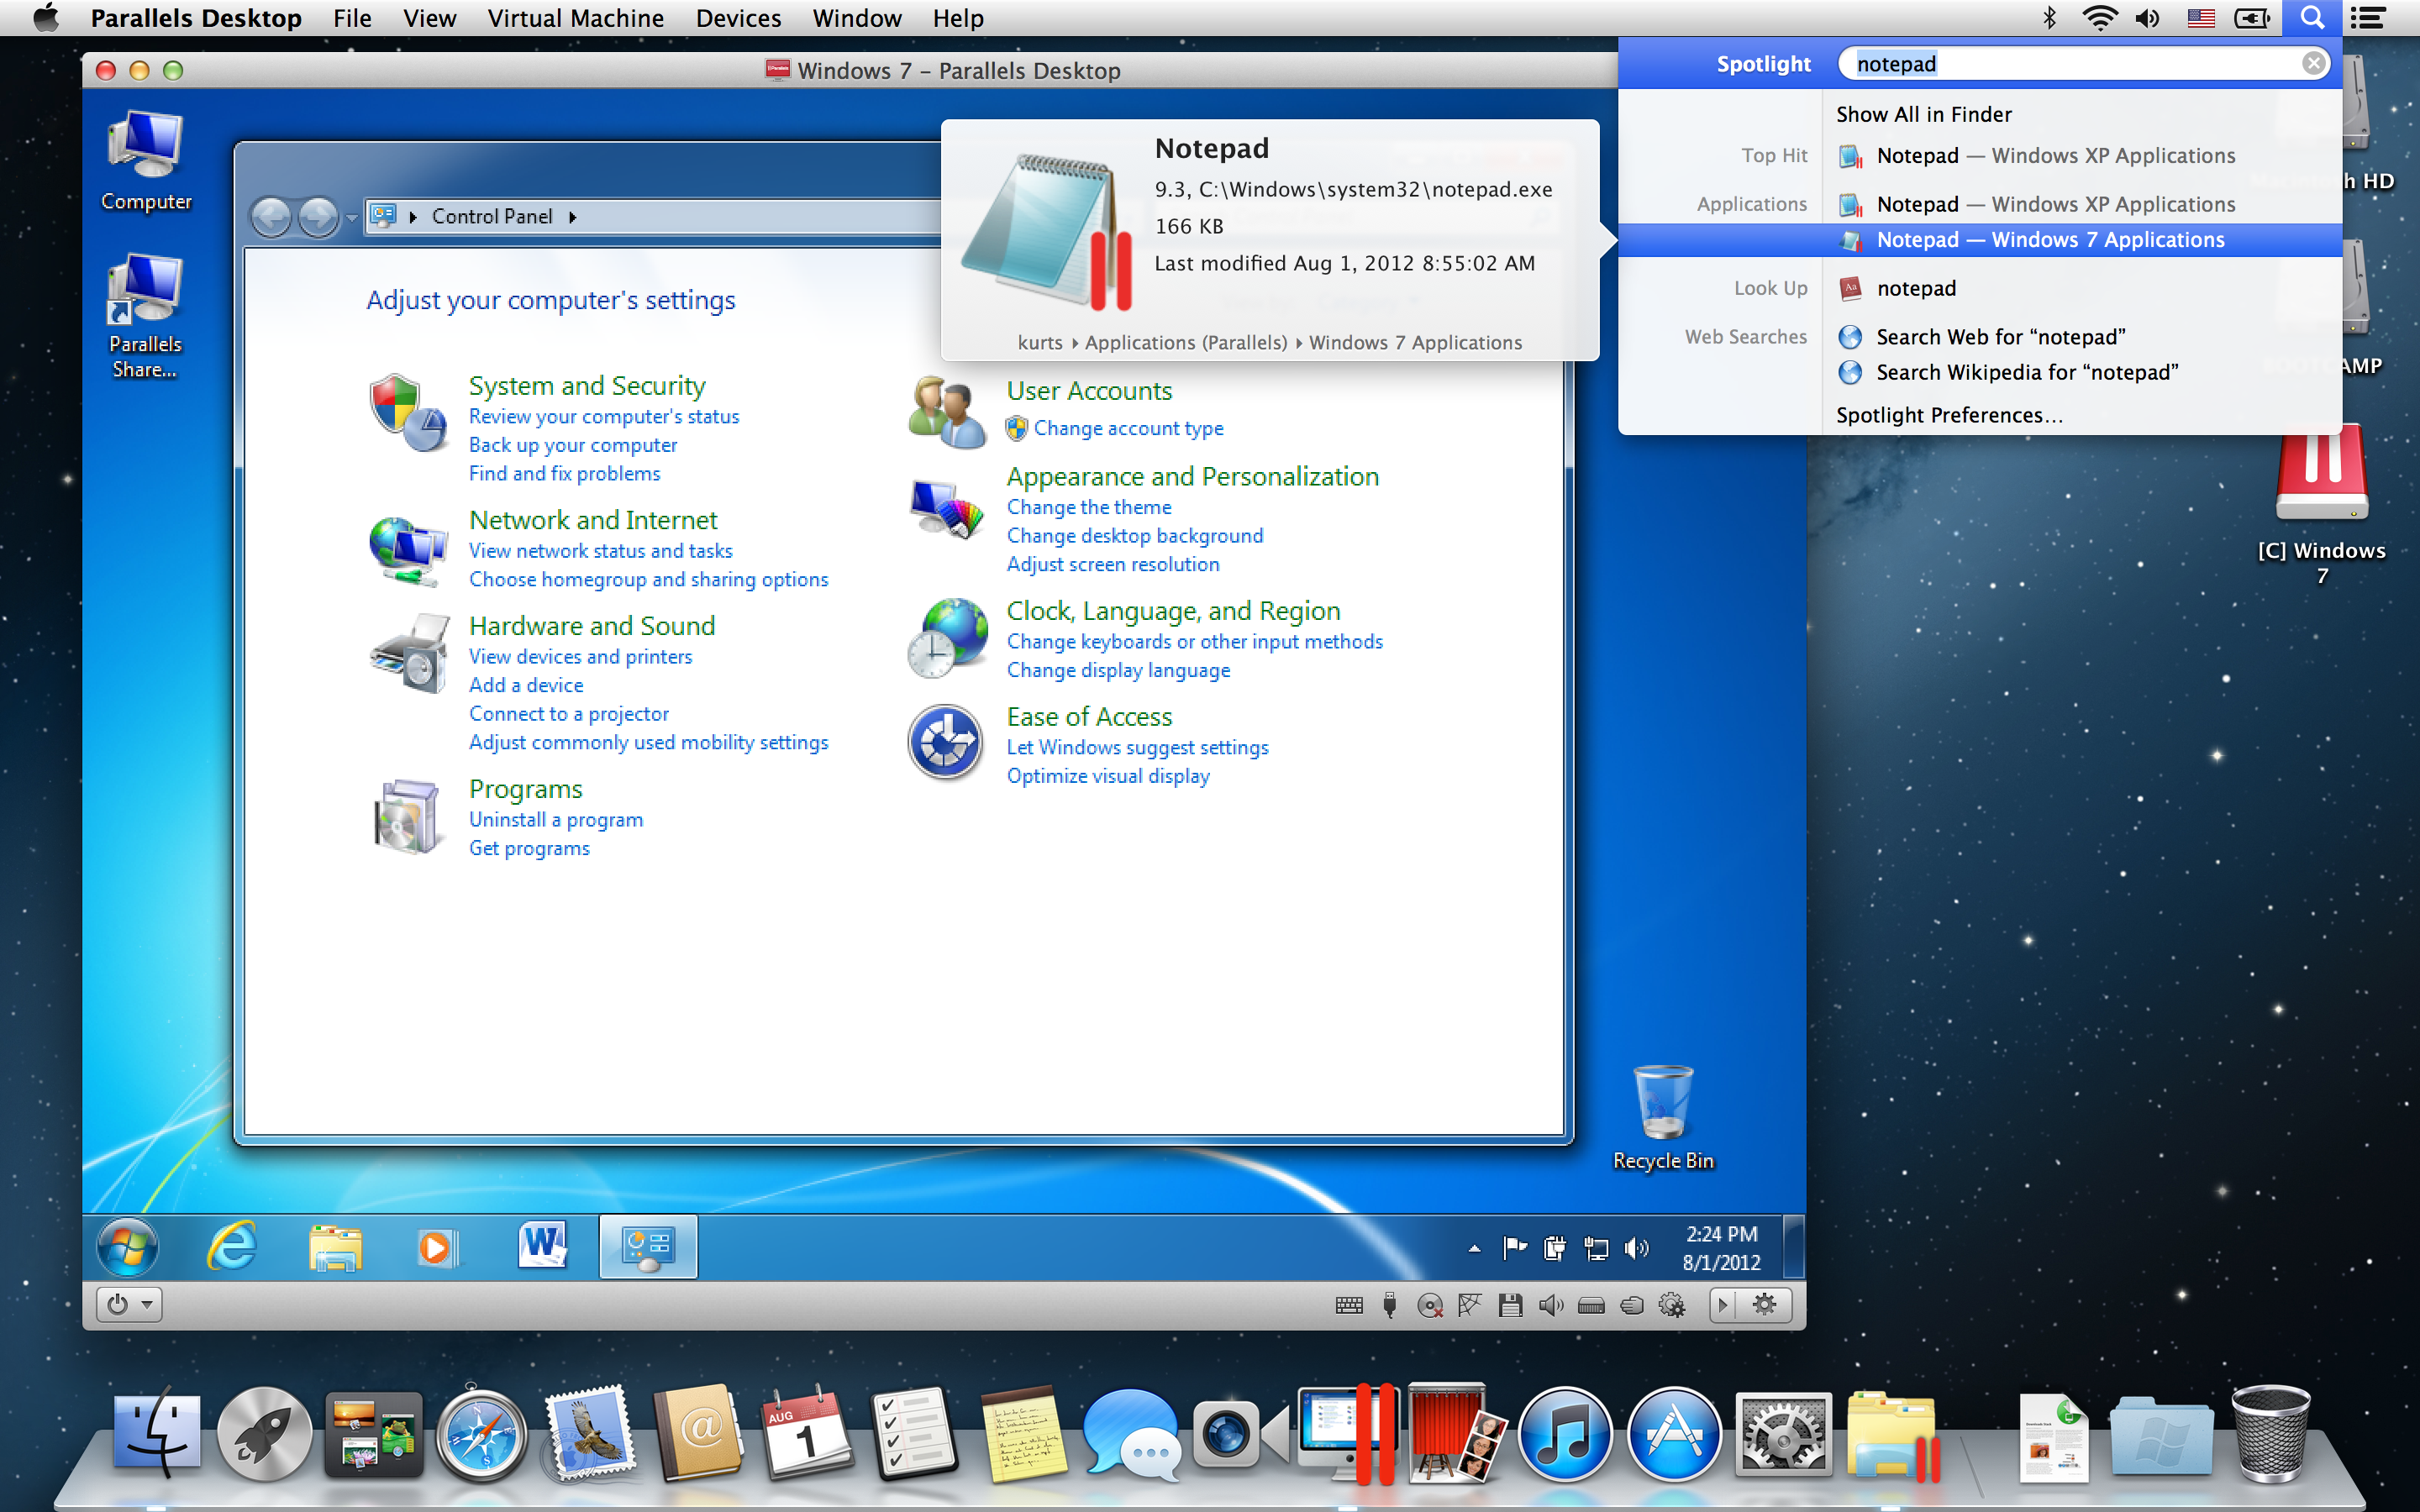This screenshot has width=2420, height=1512.
Task: Click Clock, Language, and Region icon
Action: click(946, 637)
